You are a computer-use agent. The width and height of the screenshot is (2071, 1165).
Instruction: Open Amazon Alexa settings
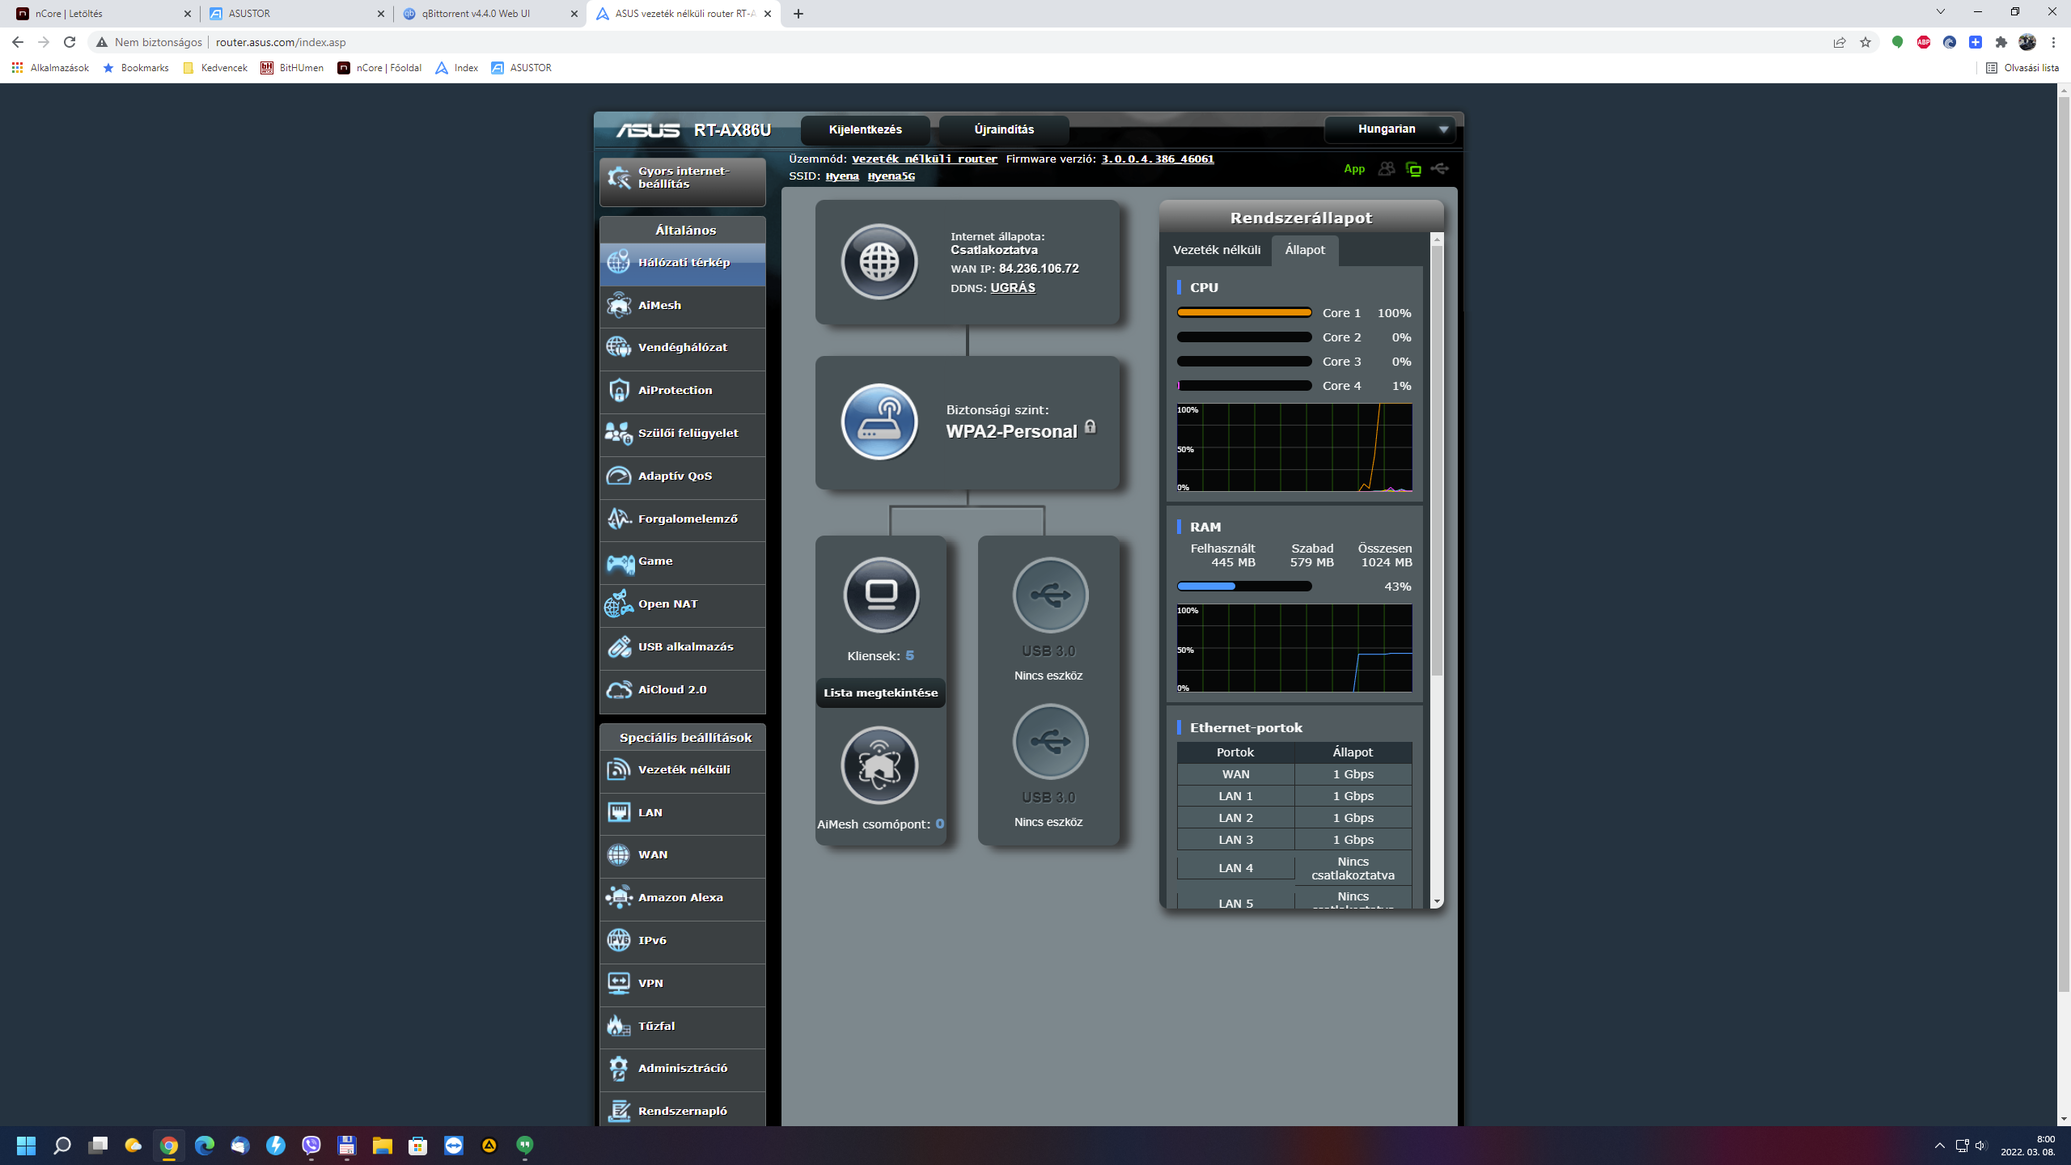tap(683, 898)
